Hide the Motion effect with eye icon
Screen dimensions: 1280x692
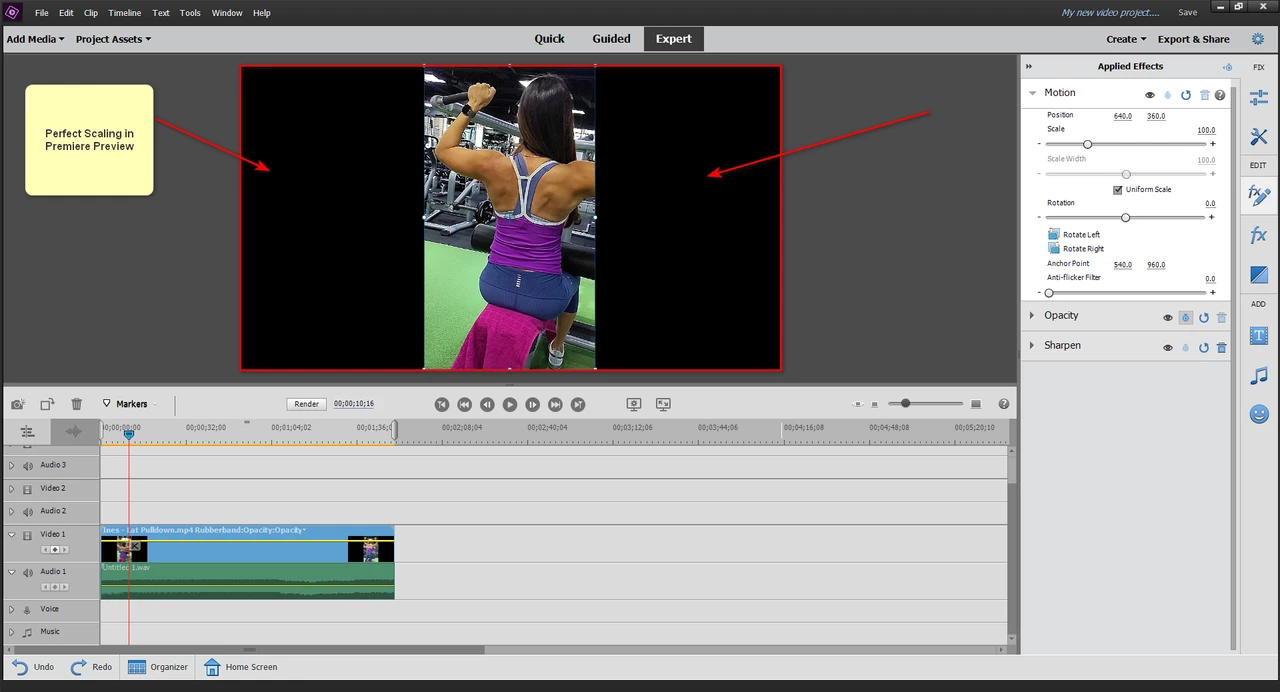(1150, 95)
